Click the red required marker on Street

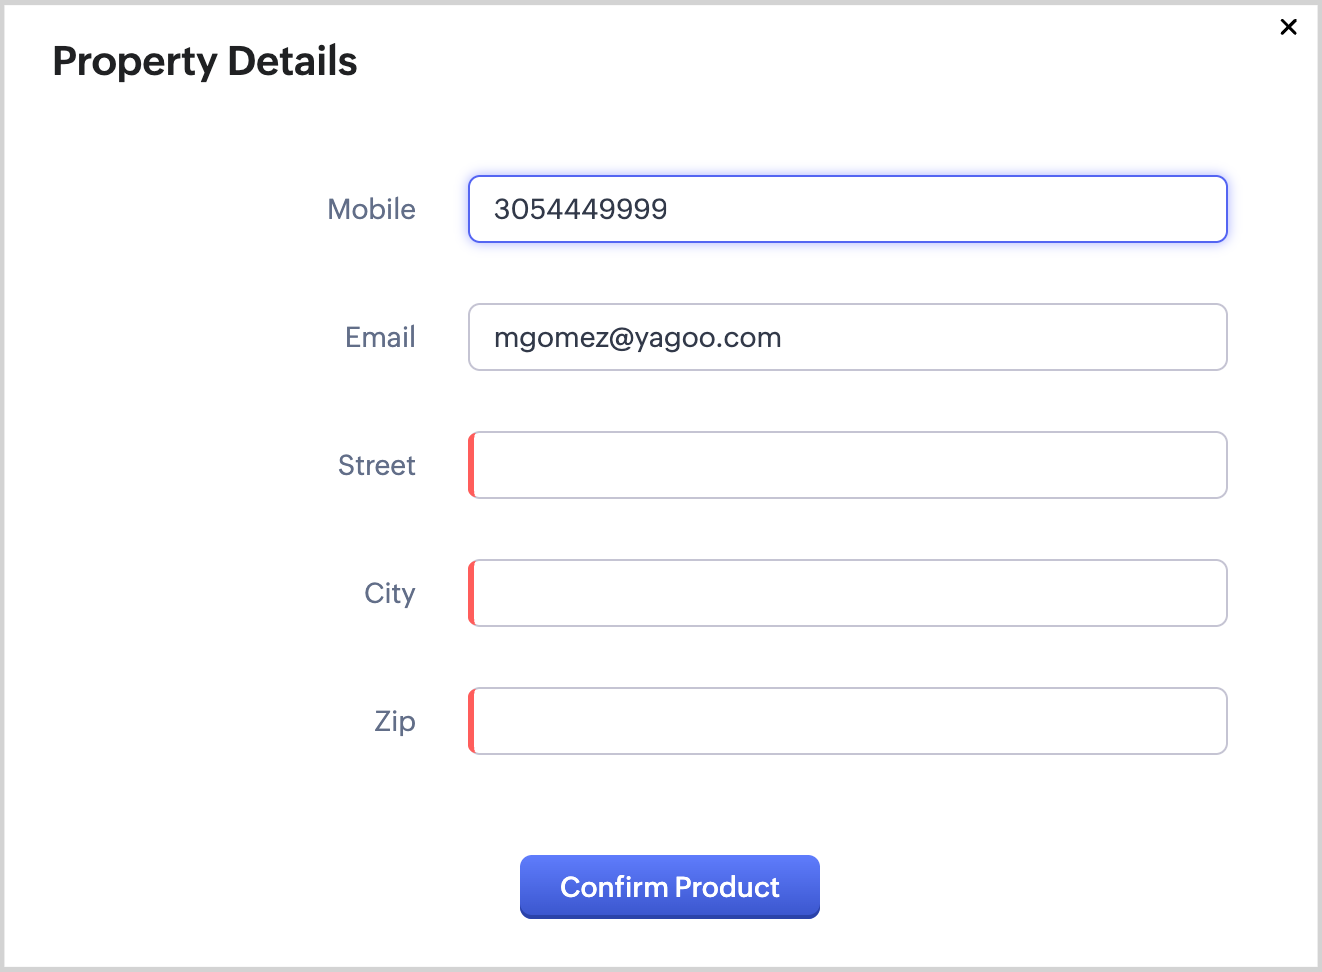(x=471, y=465)
